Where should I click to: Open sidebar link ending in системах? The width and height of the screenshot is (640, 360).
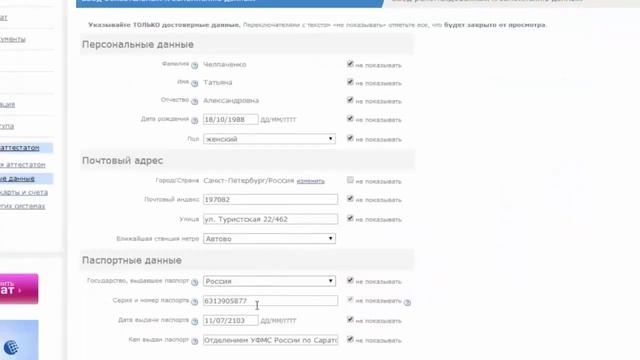click(22, 206)
